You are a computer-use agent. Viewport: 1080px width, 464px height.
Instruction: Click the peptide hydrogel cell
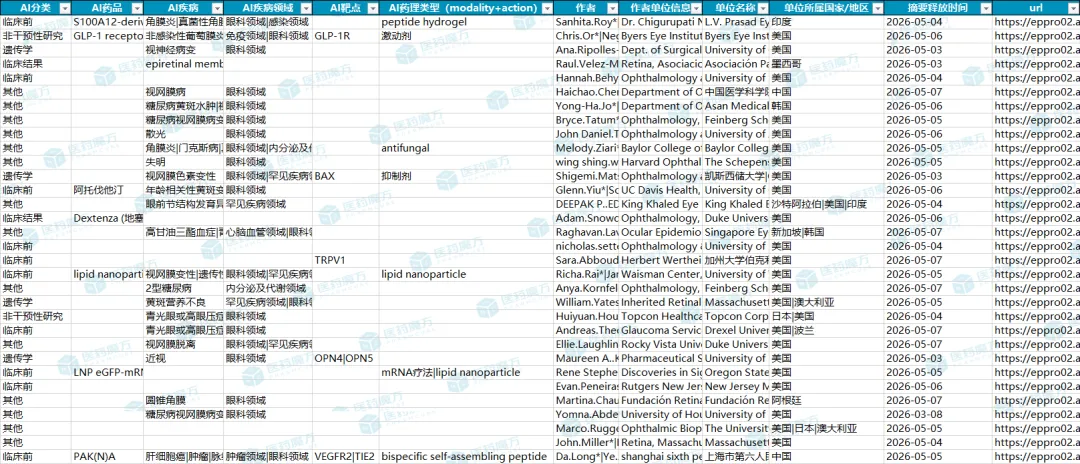466,22
